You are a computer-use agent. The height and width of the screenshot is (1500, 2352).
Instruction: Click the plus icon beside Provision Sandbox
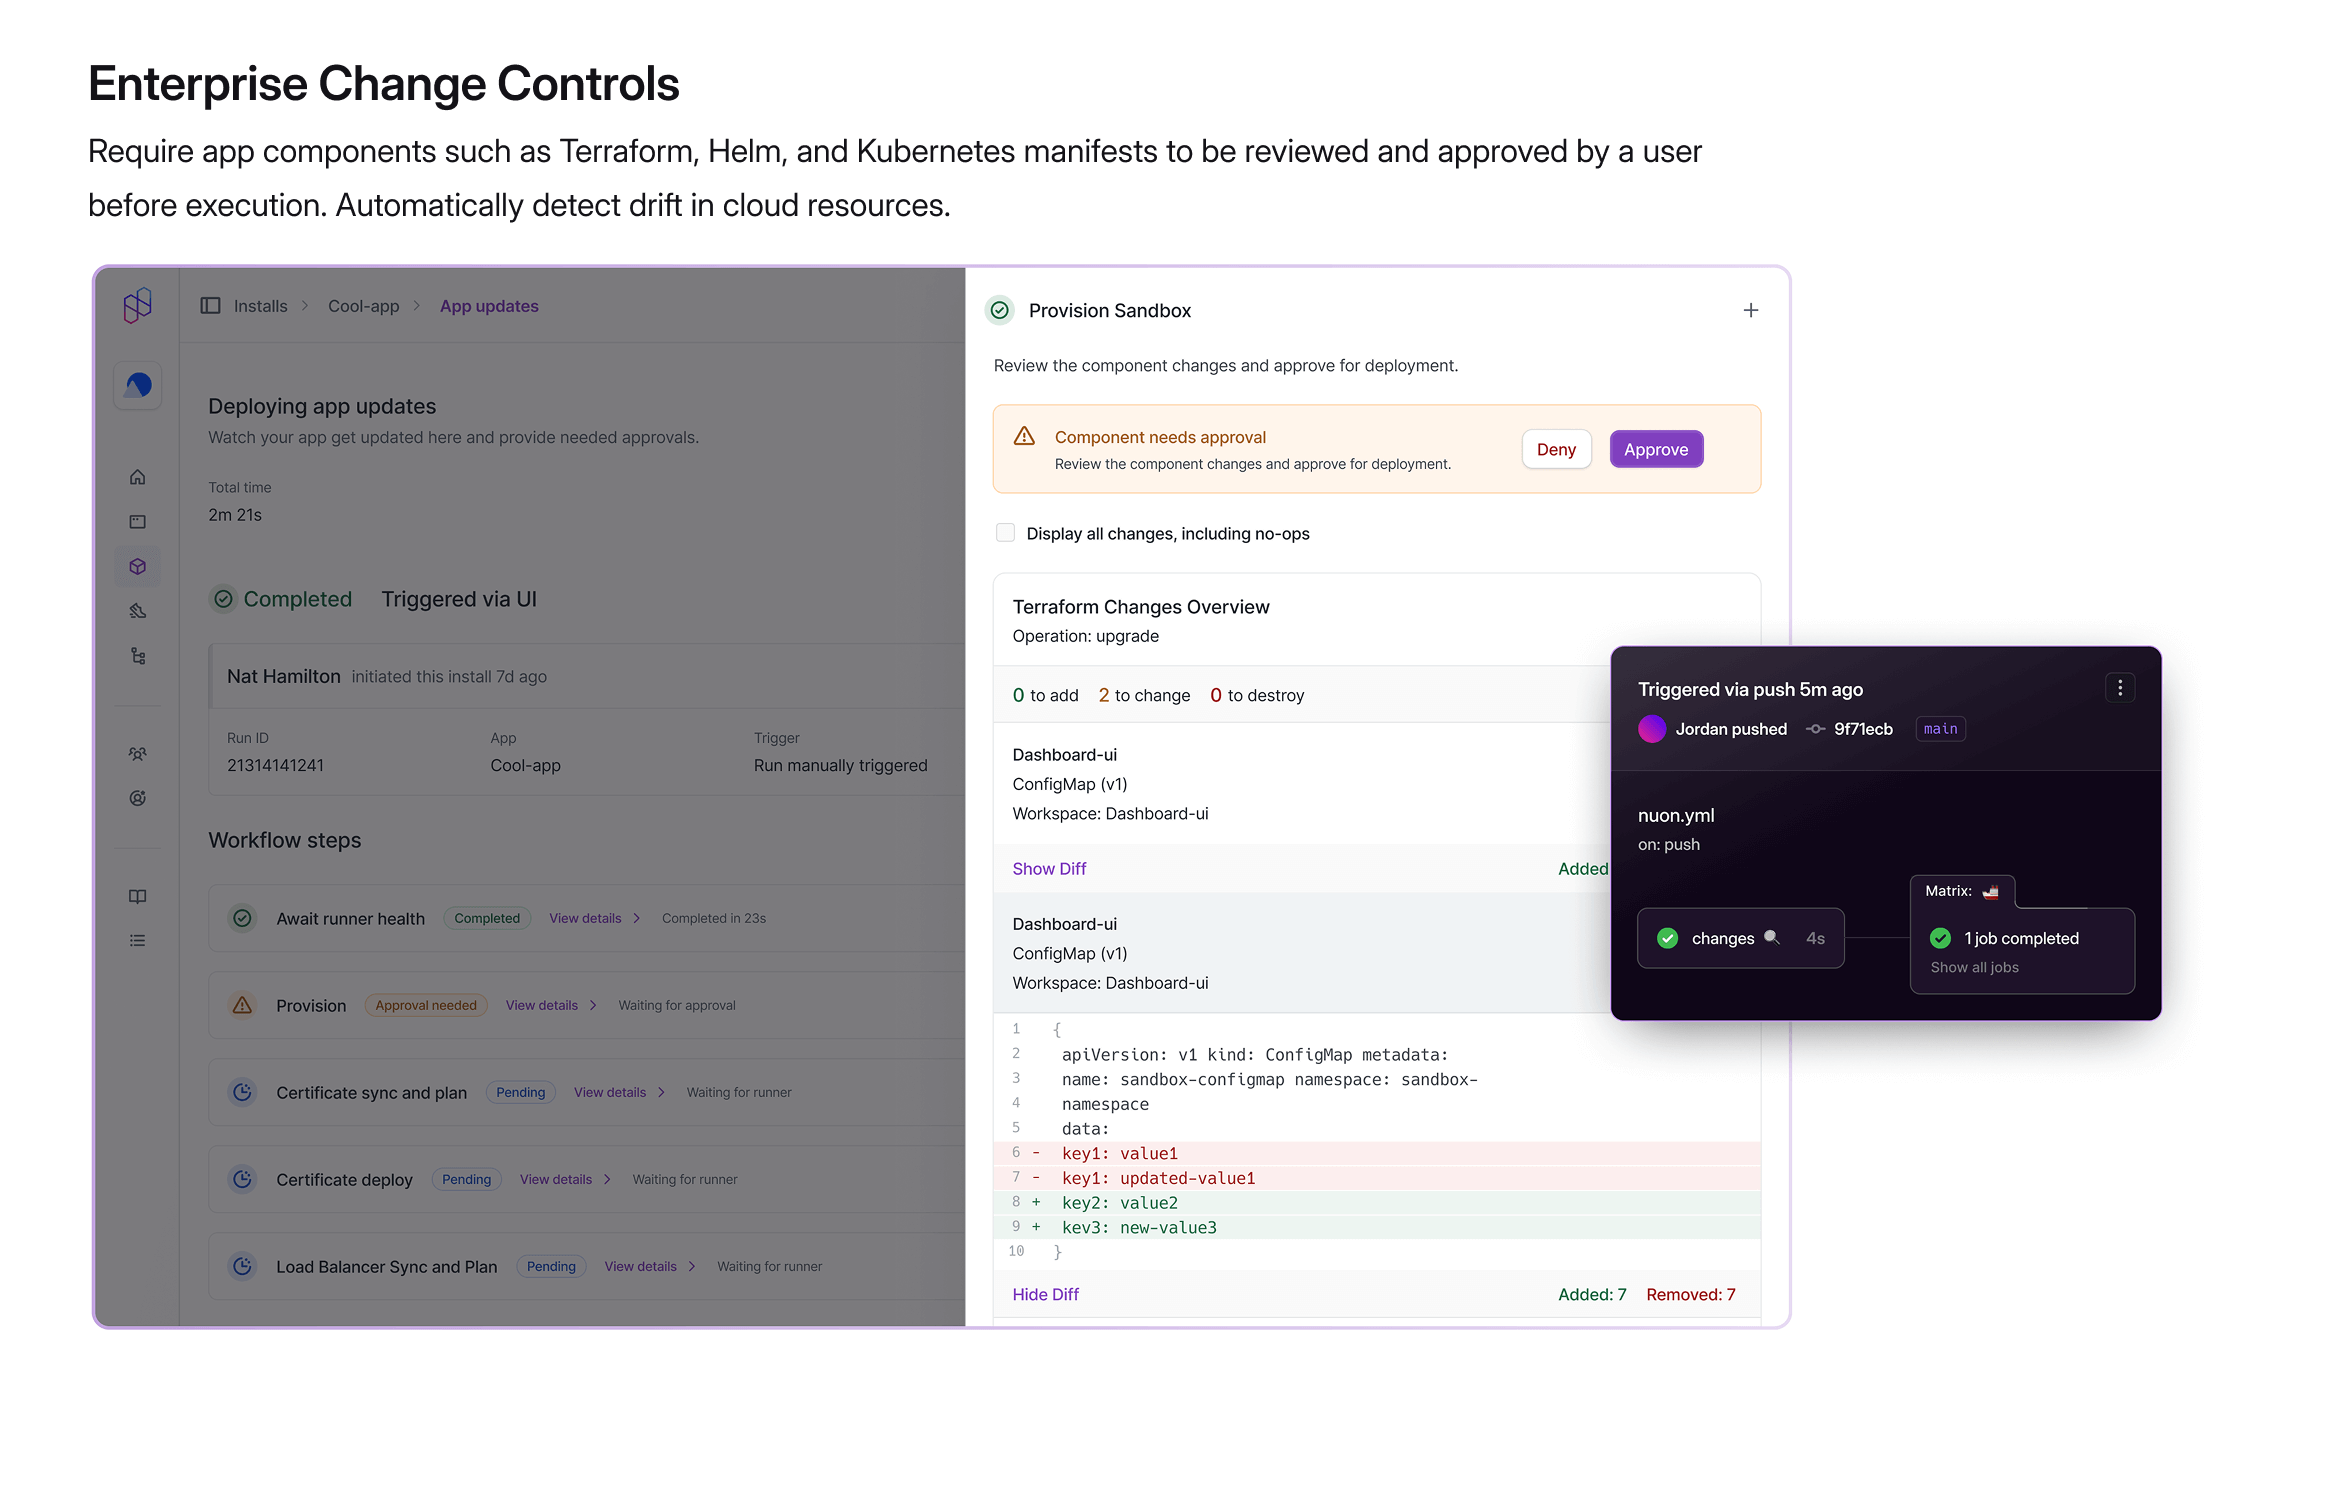tap(1751, 311)
